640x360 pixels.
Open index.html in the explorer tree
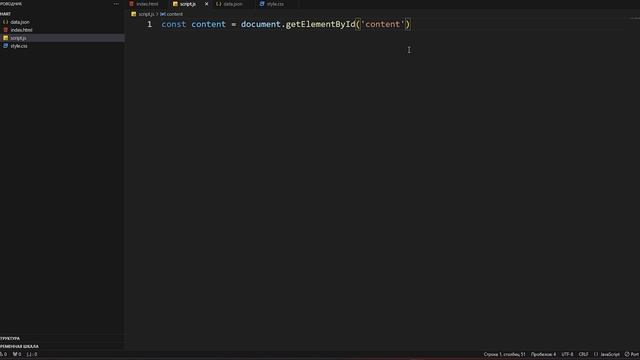coord(62,30)
